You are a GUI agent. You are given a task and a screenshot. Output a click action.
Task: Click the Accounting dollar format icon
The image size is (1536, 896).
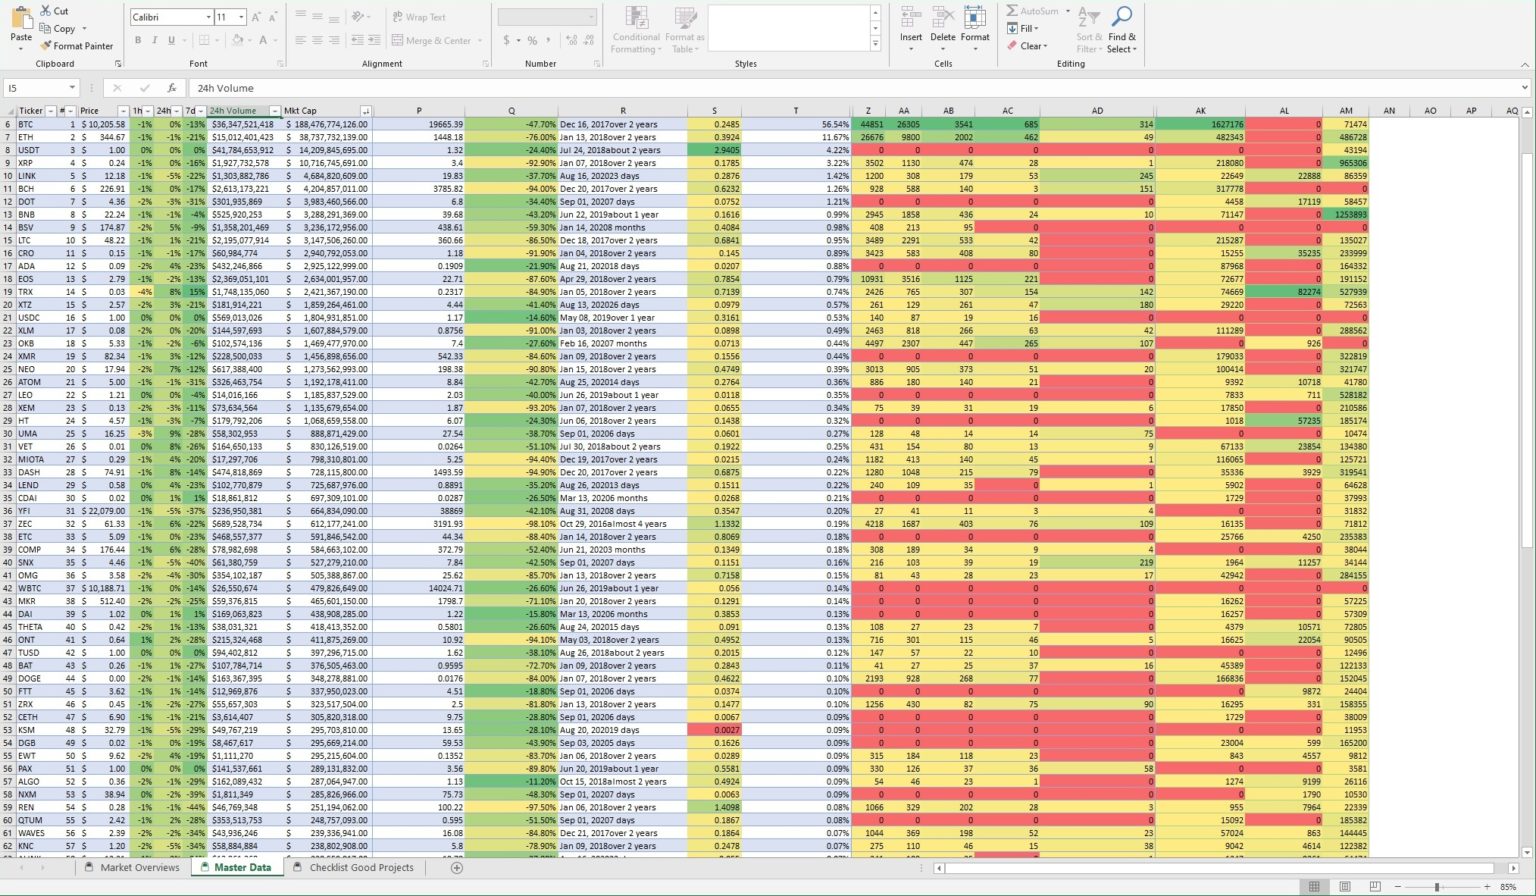507,40
